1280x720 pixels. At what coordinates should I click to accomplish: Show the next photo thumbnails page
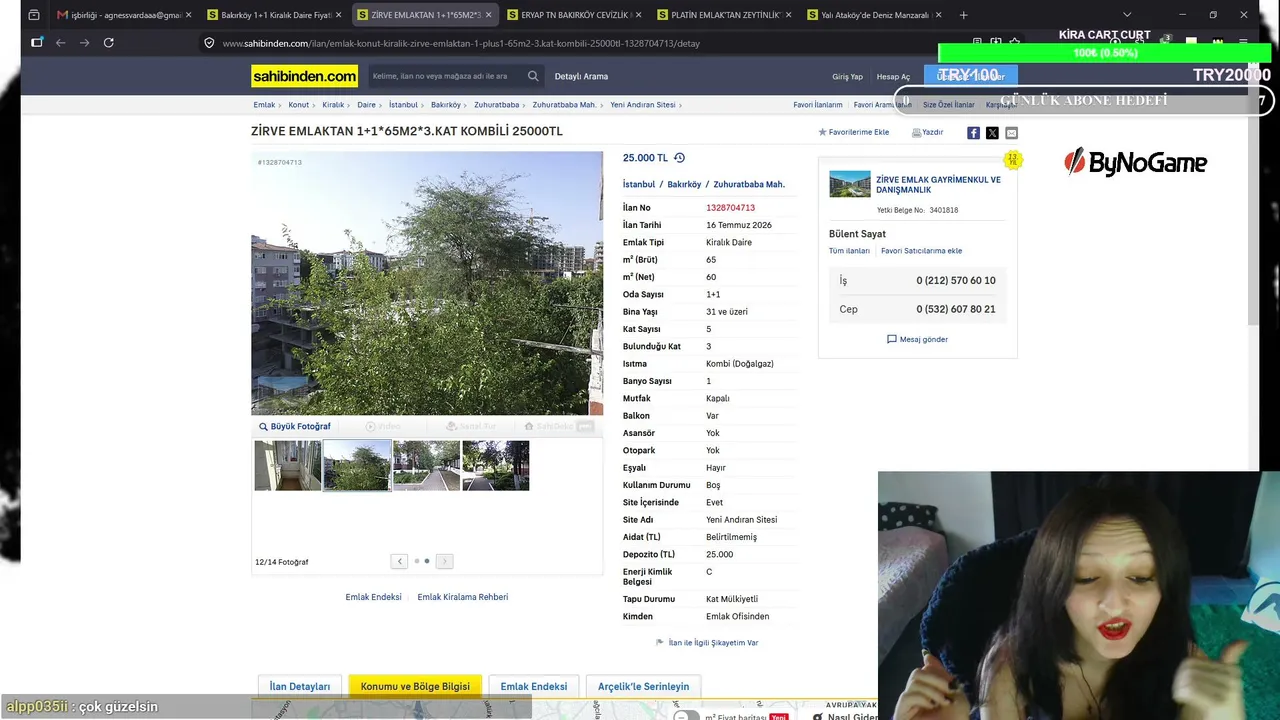(444, 561)
